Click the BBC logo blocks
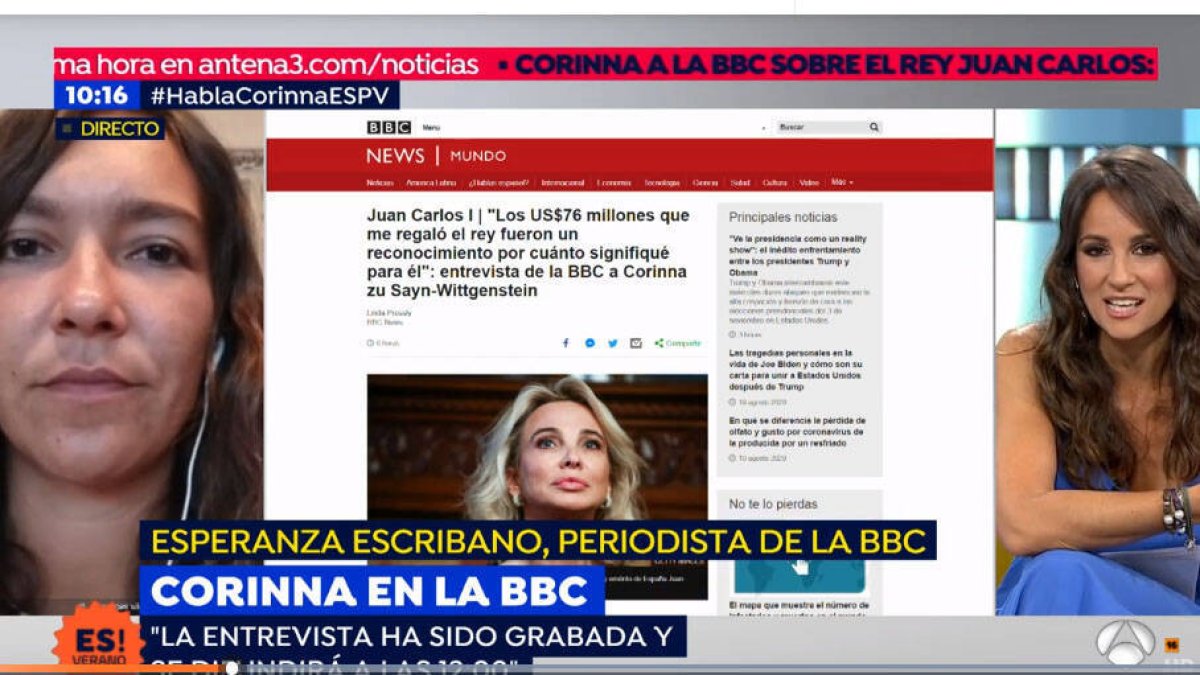Screen dimensions: 1200x675 [388, 127]
